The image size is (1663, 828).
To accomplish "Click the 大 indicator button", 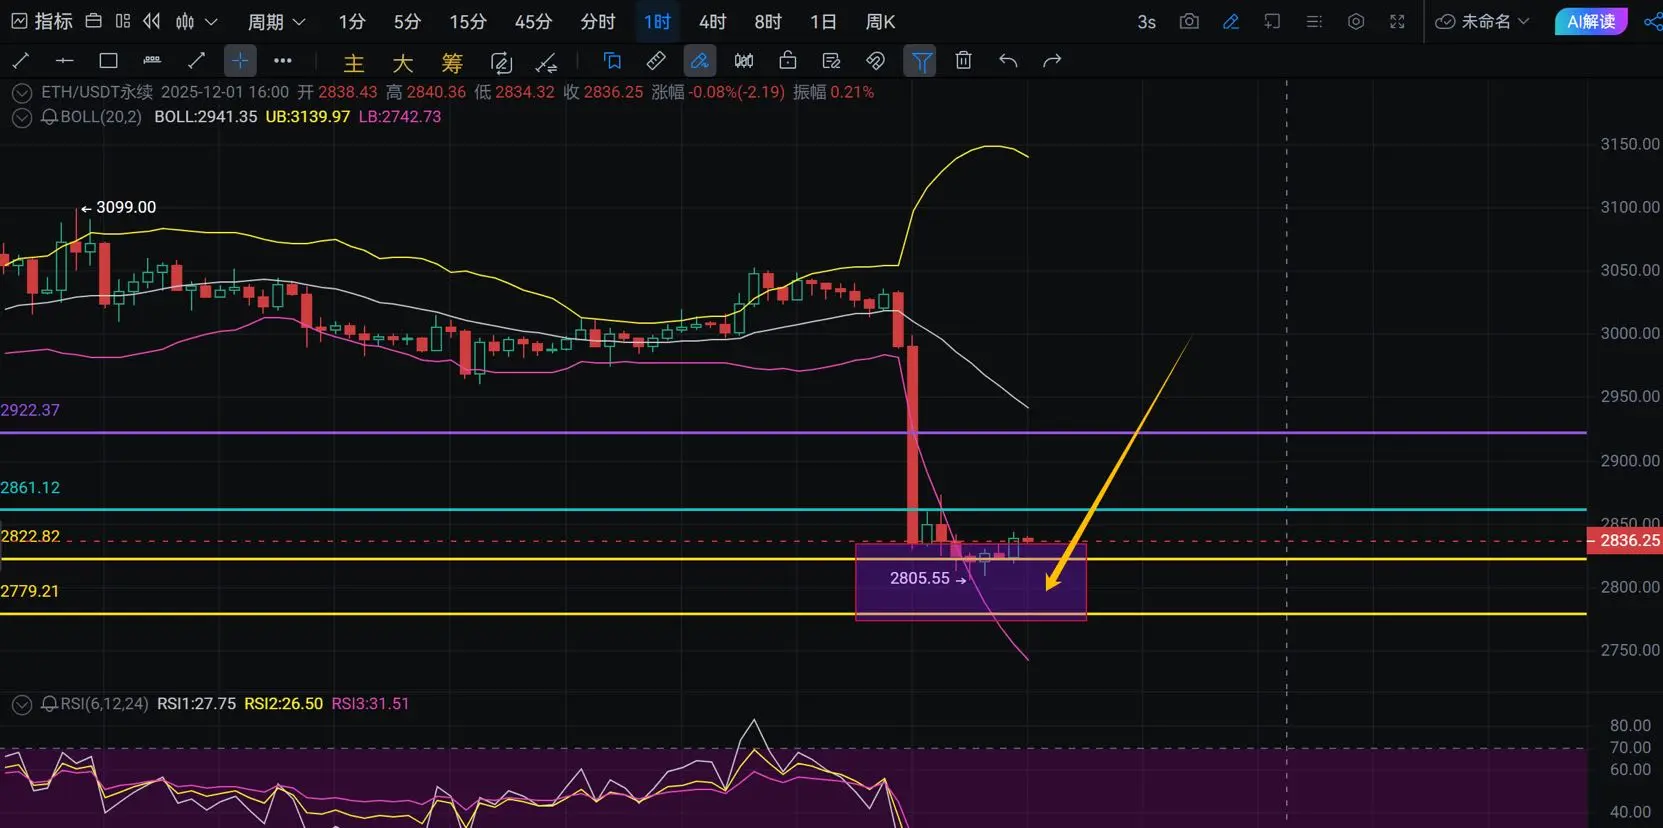I will click(403, 63).
